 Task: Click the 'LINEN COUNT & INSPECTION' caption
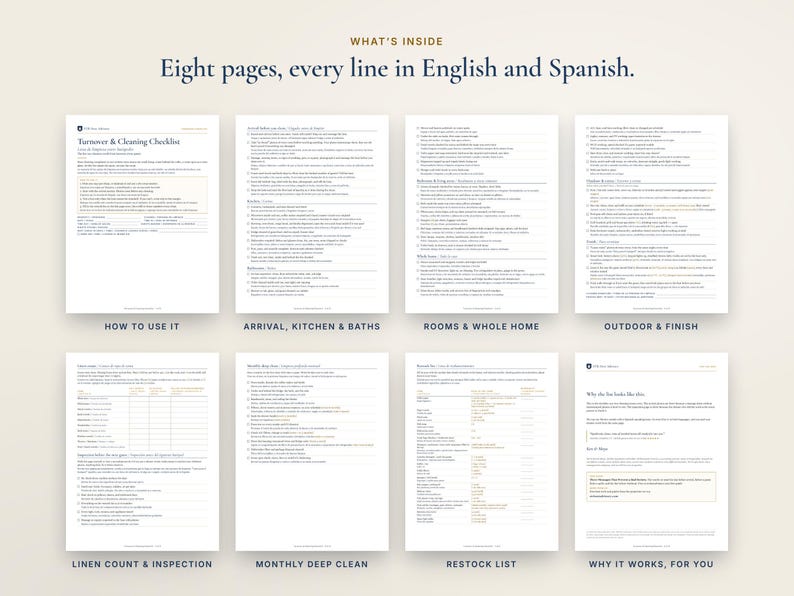click(142, 564)
